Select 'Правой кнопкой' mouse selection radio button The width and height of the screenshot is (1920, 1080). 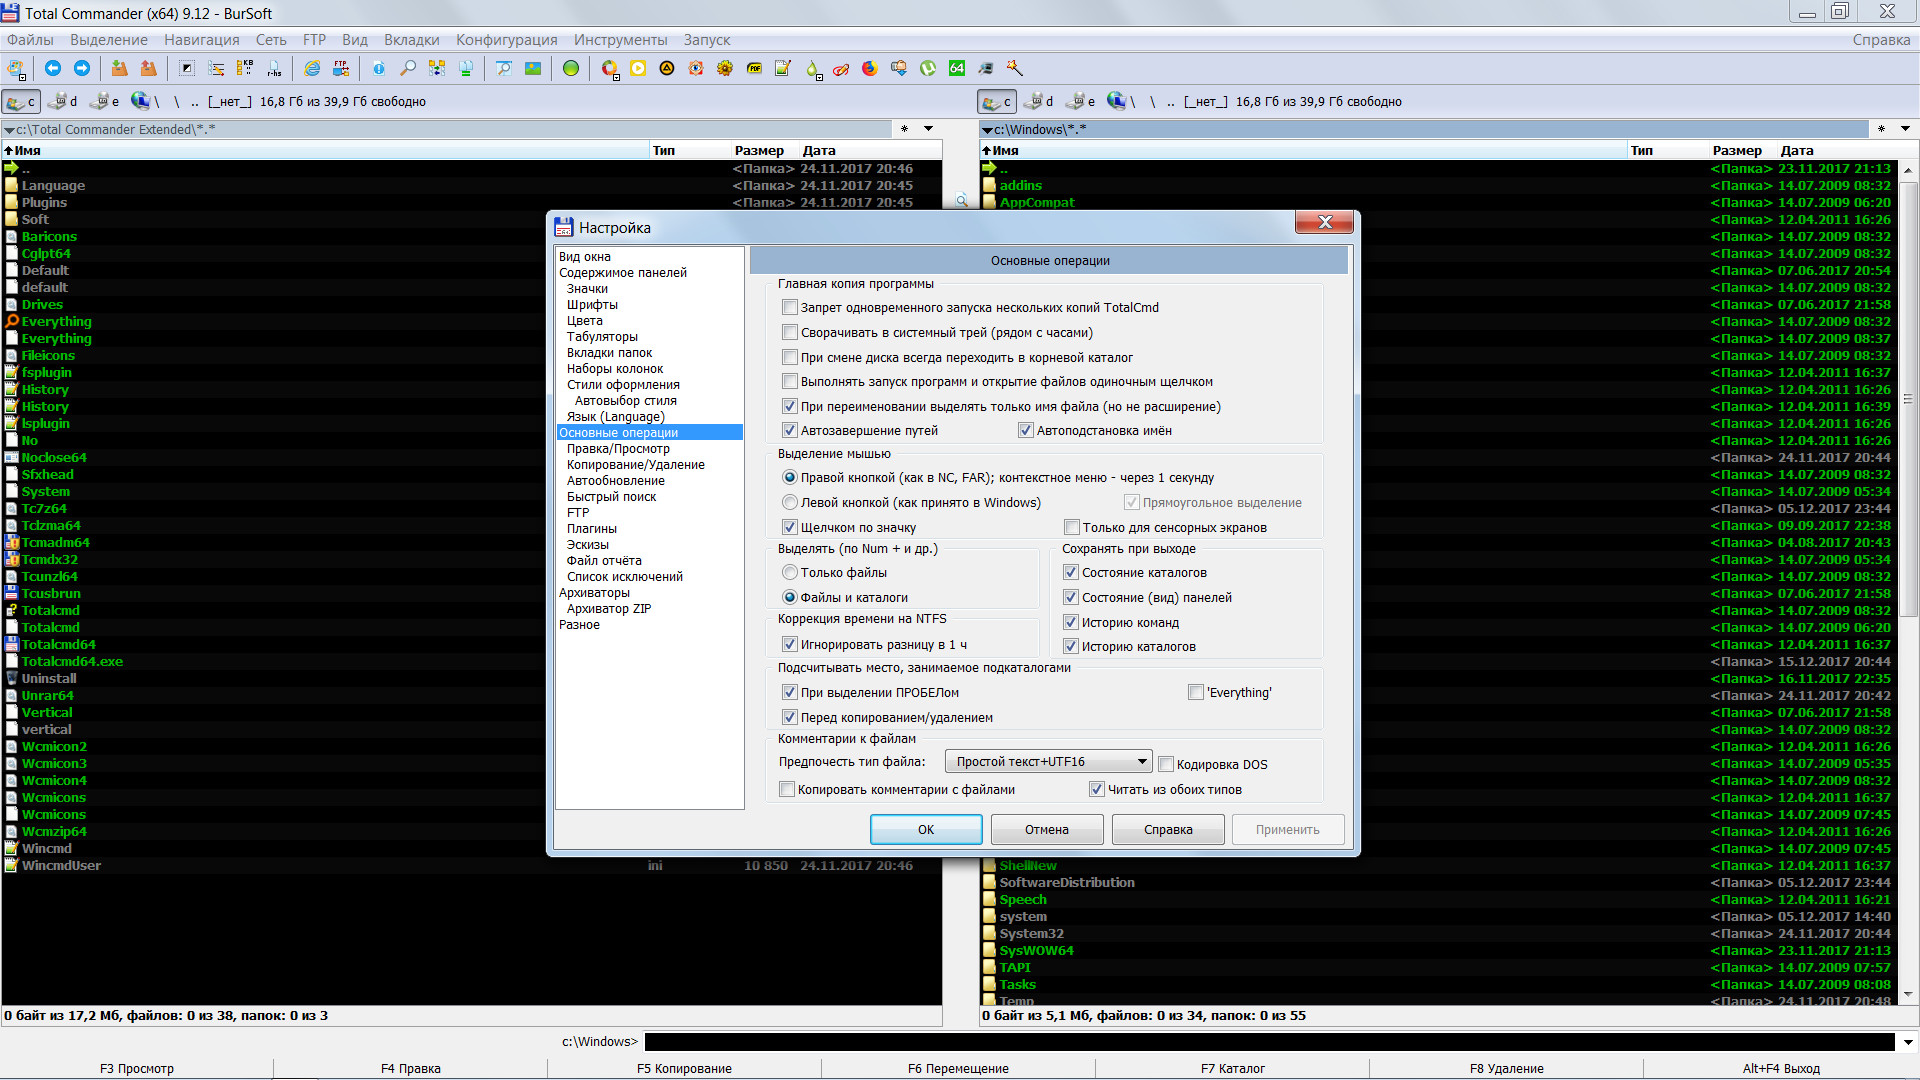789,477
